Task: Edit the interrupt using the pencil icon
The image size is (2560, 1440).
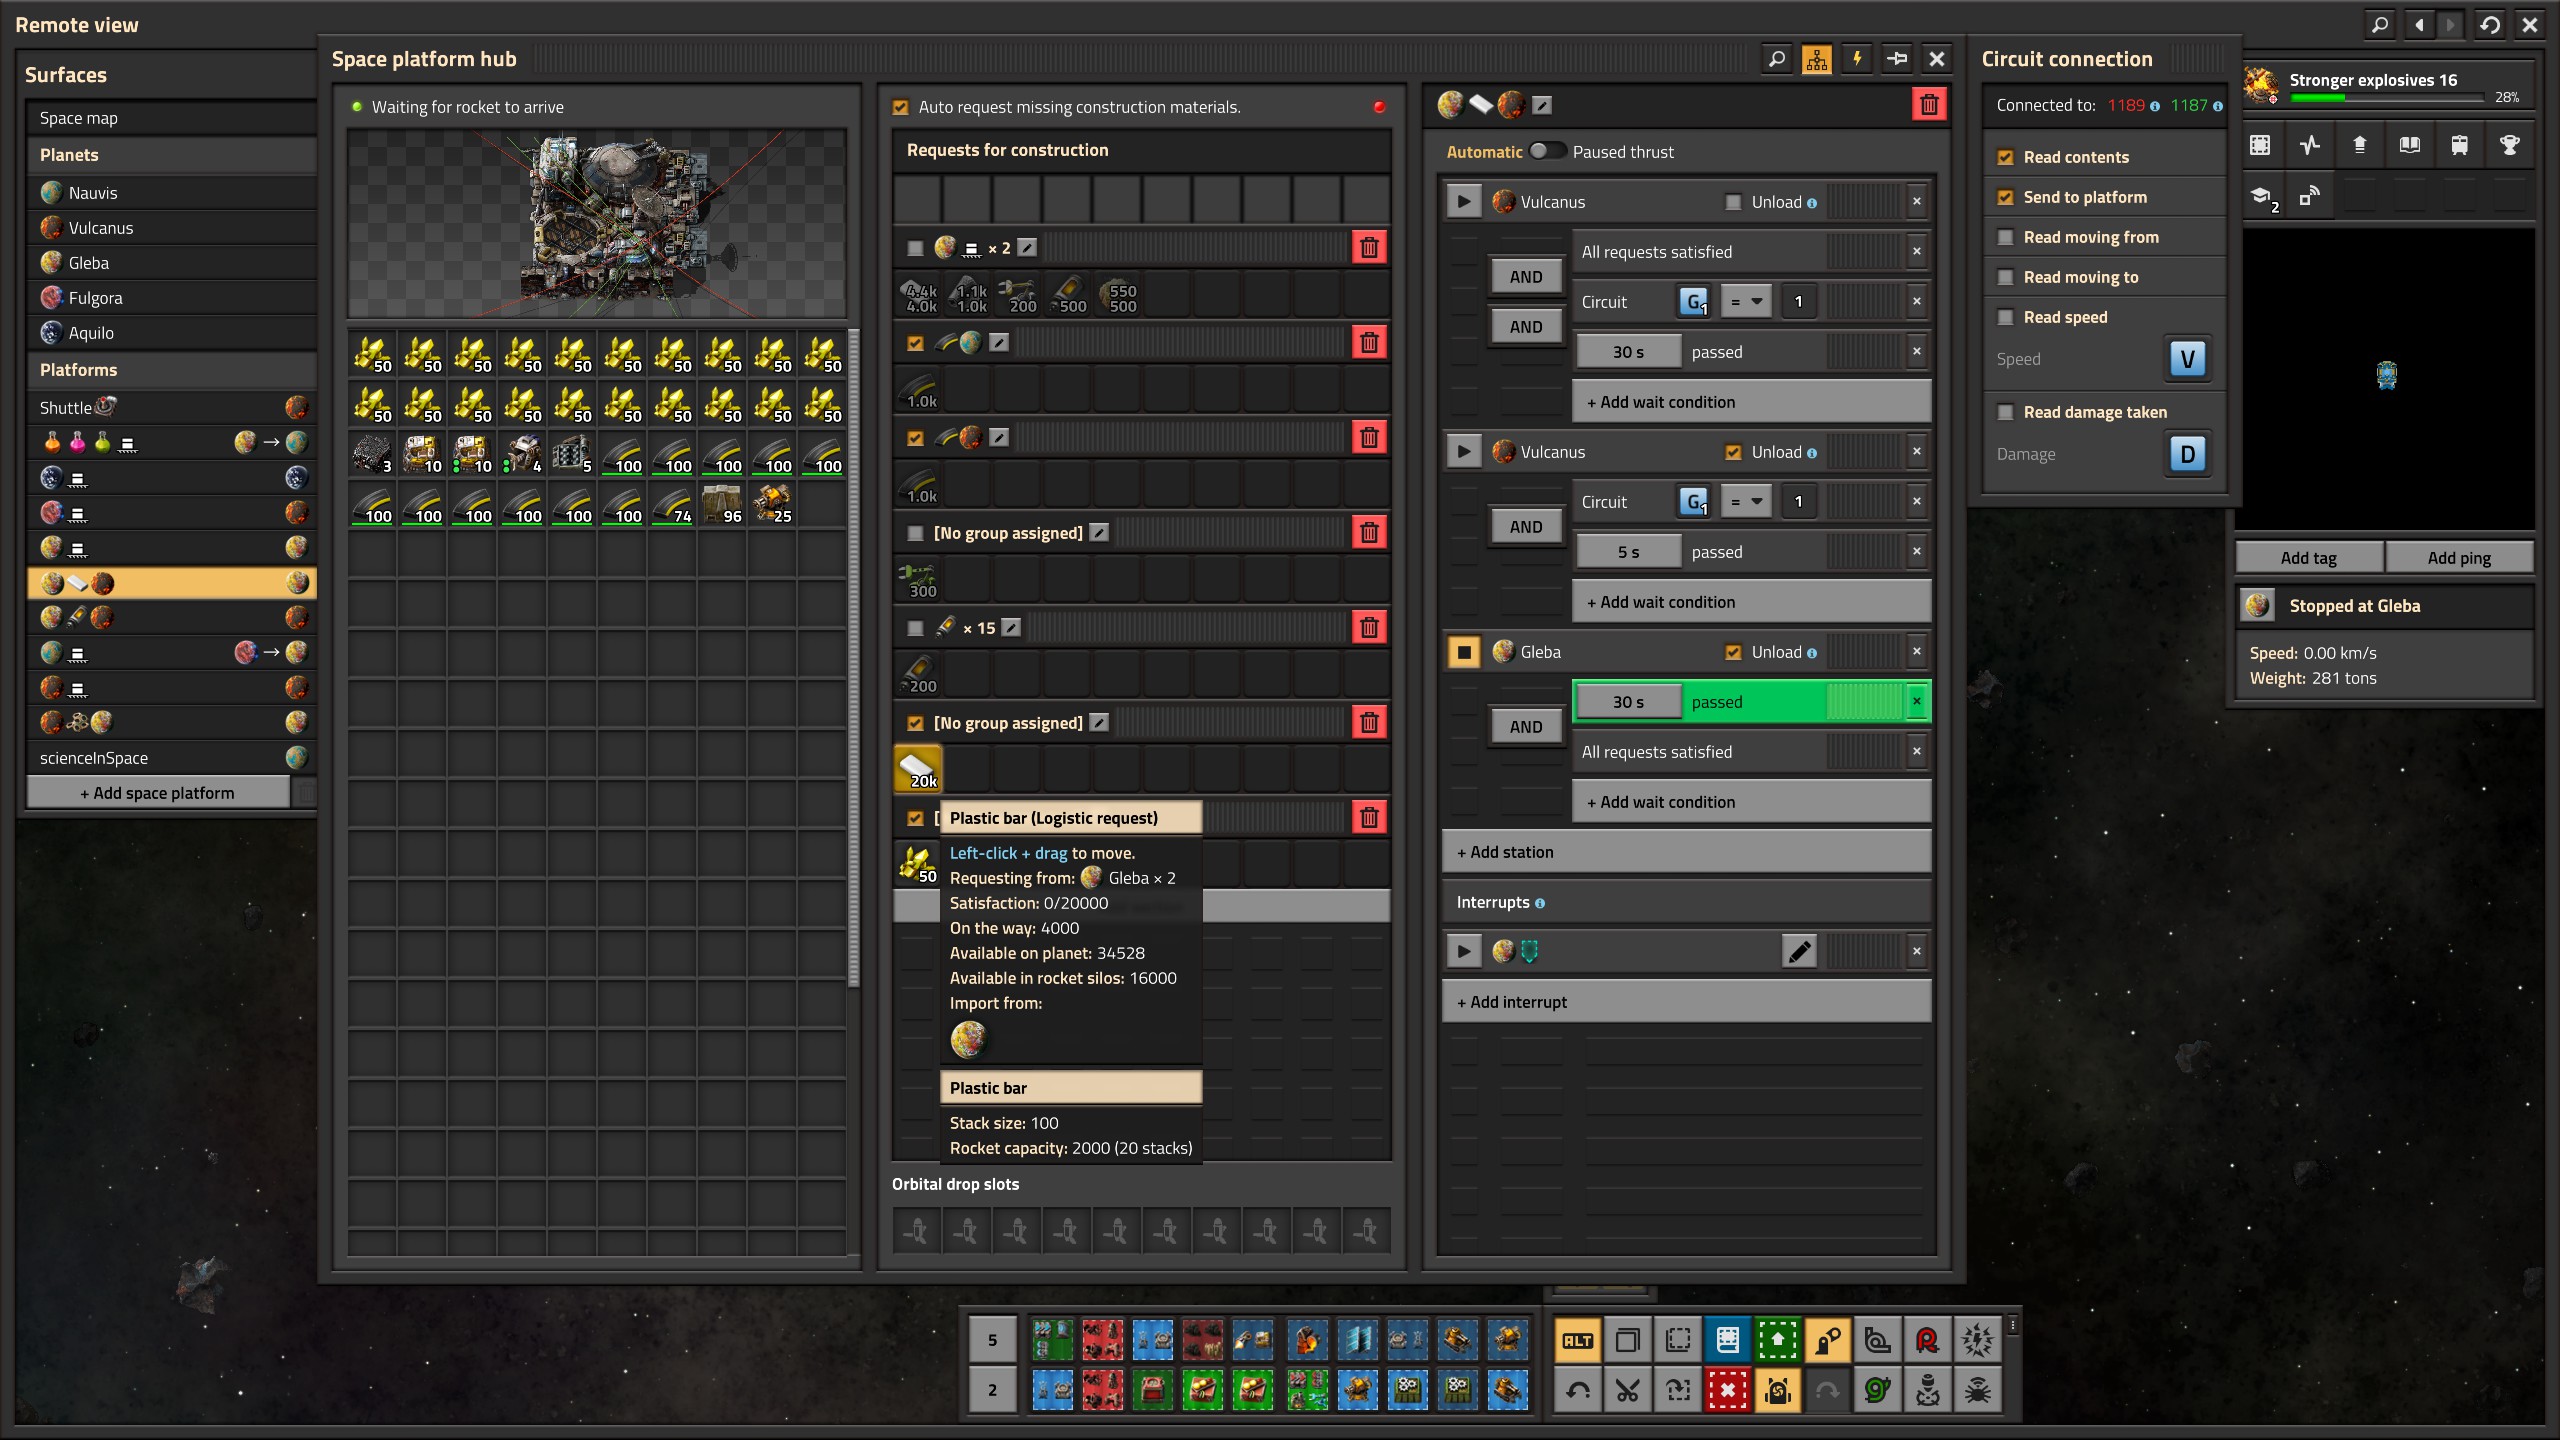Action: (1798, 951)
